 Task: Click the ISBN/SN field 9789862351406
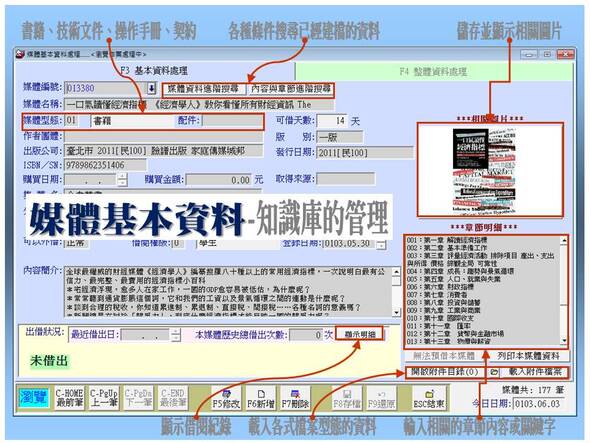click(105, 165)
